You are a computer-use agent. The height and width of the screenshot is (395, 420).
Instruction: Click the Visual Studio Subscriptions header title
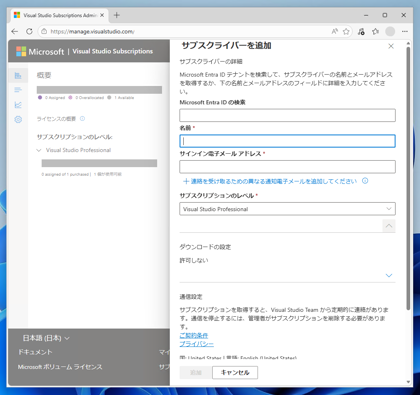coord(113,51)
